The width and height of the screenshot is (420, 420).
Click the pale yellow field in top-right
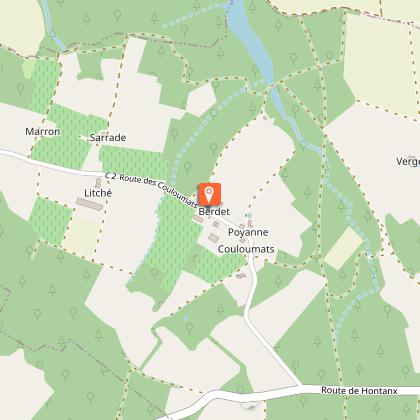click(x=381, y=63)
